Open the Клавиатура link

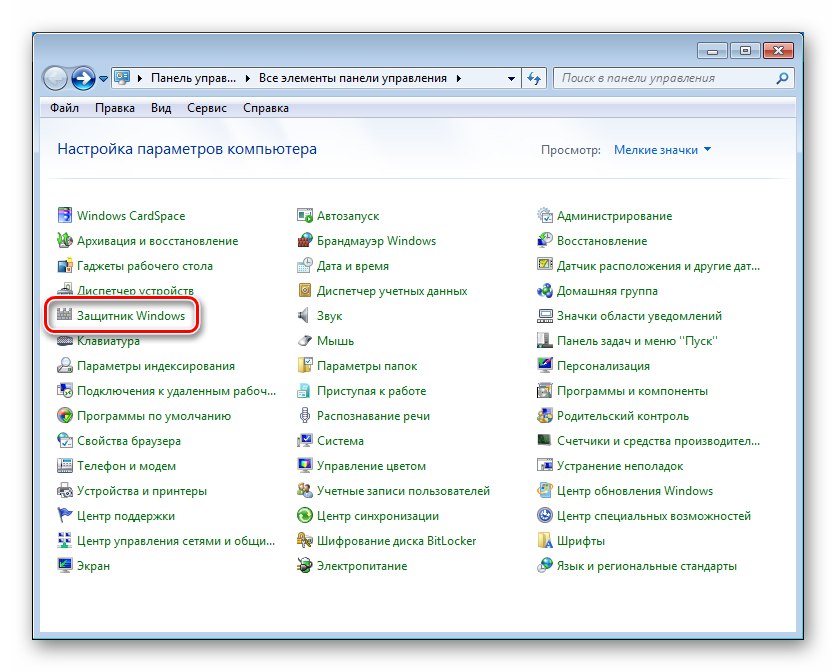(x=108, y=341)
